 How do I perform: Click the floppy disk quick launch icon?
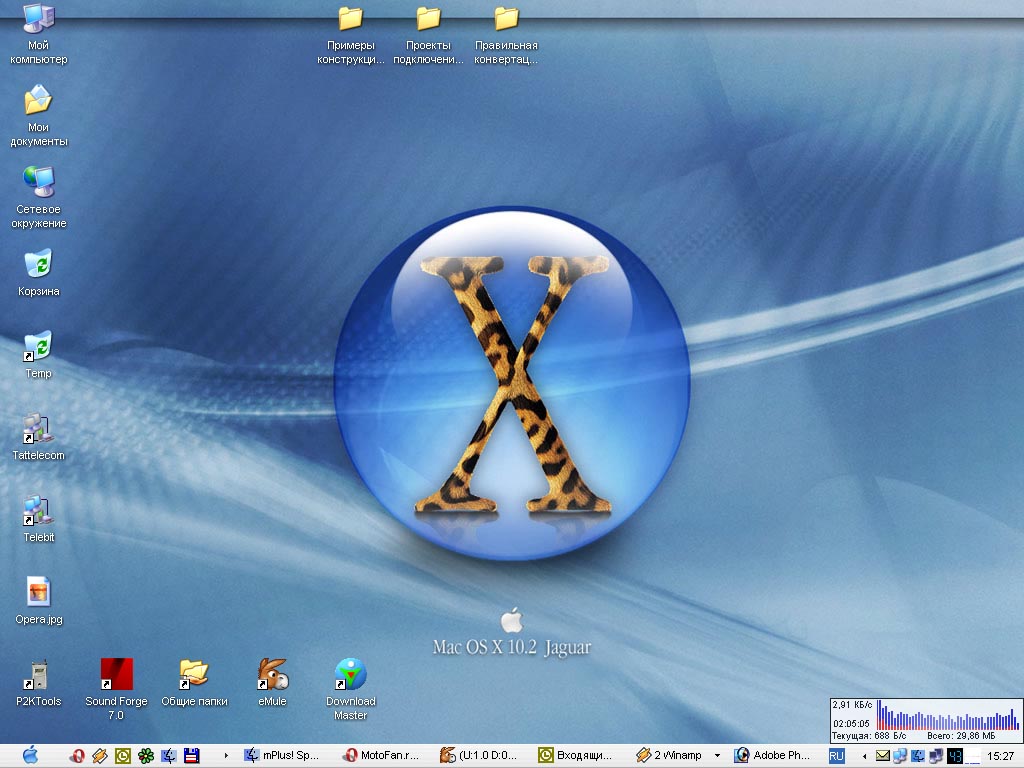(191, 756)
